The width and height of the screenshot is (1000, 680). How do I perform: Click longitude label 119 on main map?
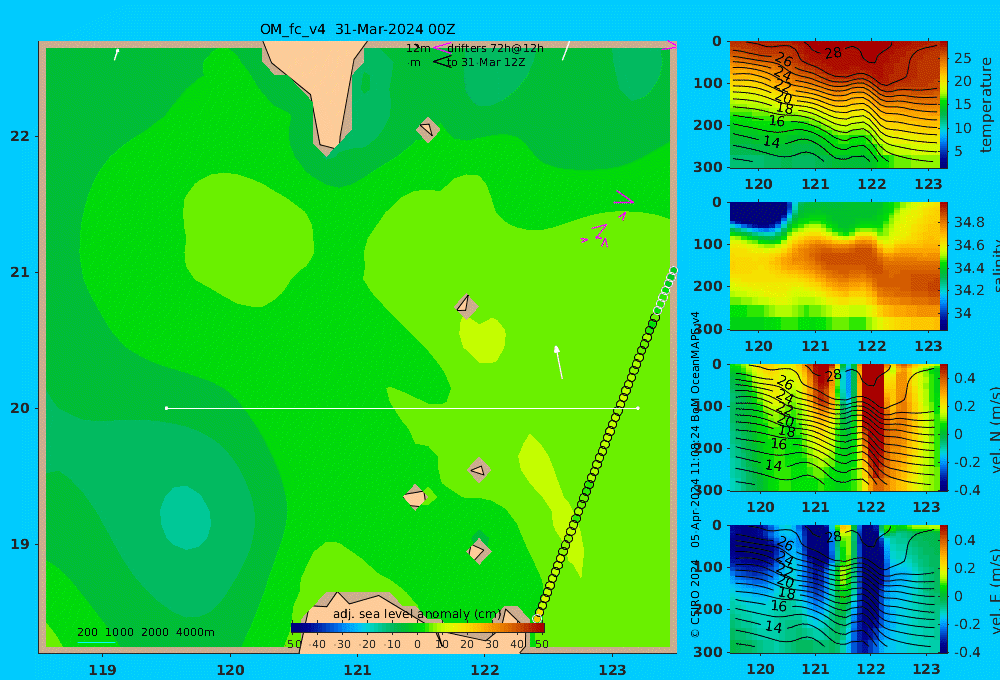pos(102,670)
